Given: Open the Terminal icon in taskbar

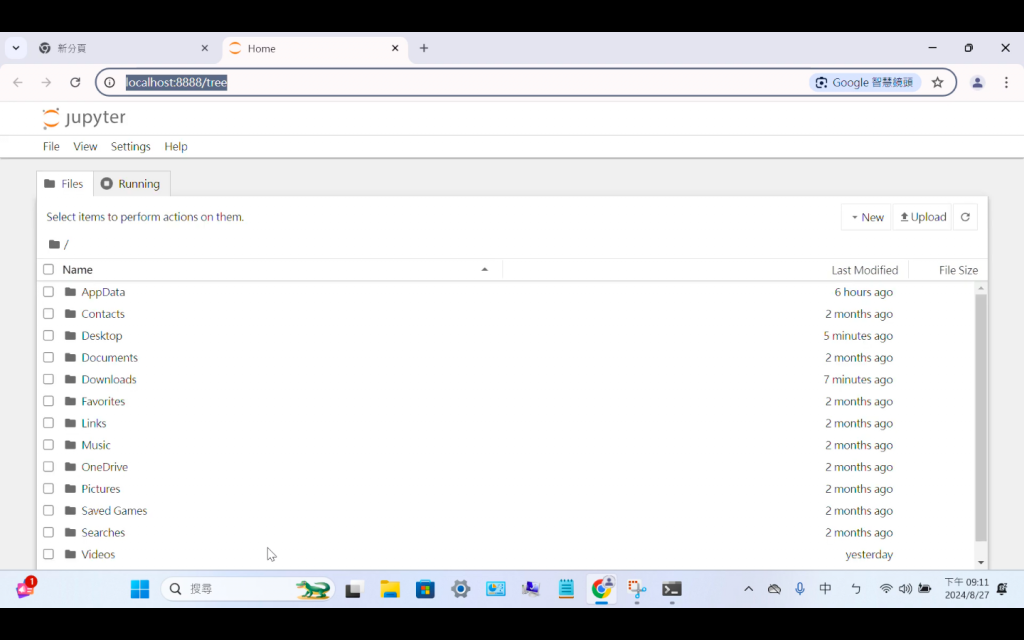Looking at the screenshot, I should pos(672,589).
